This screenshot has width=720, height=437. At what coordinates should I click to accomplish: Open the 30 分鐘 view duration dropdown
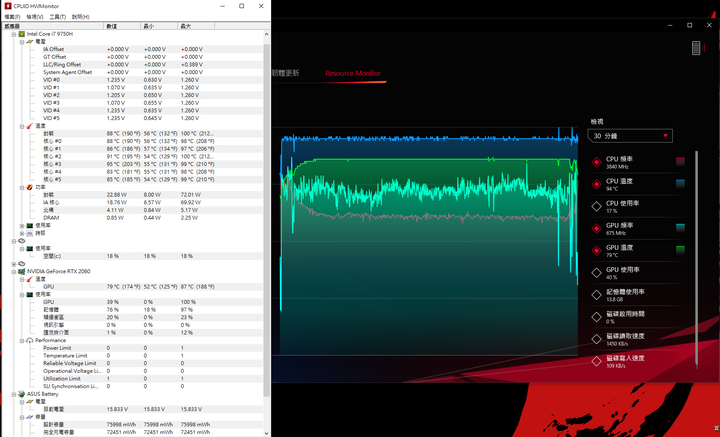point(630,136)
